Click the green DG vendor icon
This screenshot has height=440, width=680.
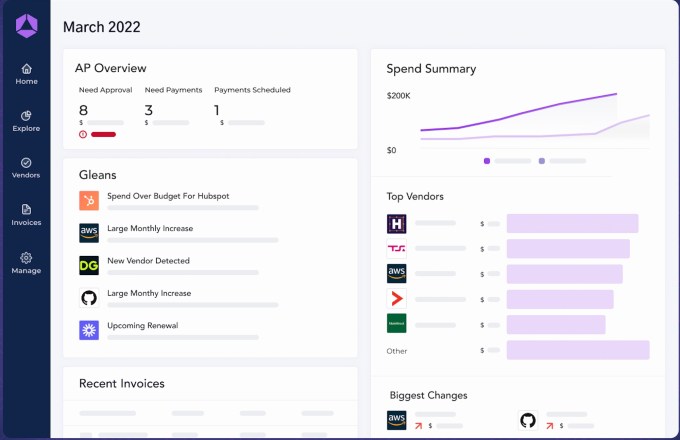[89, 265]
